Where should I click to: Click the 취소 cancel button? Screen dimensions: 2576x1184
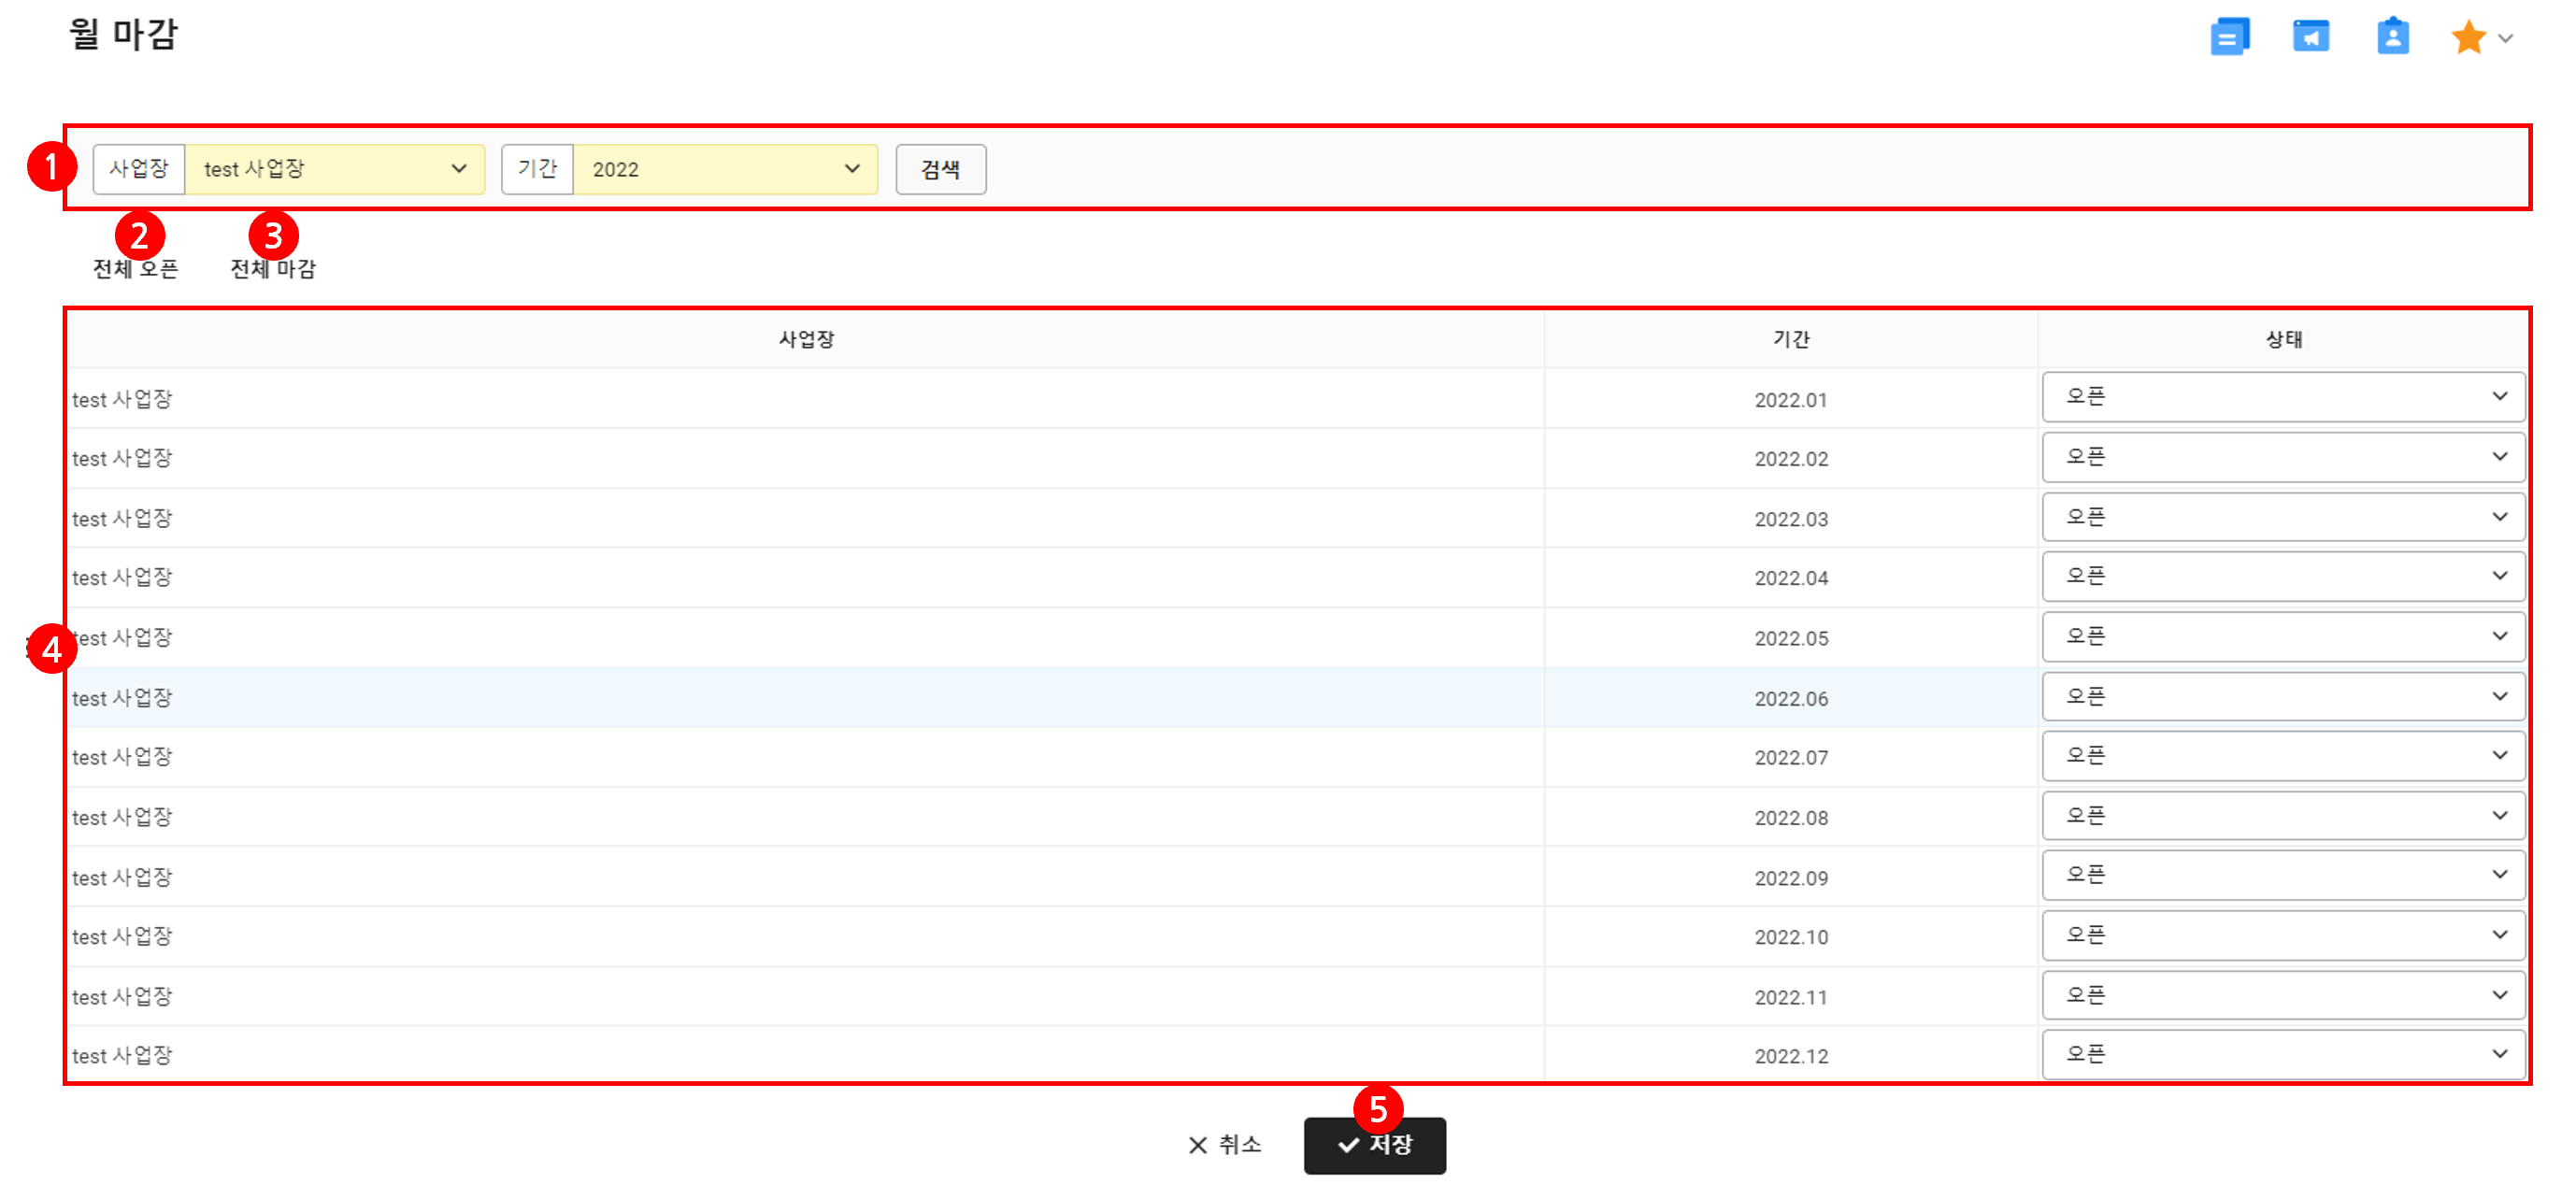(1224, 1144)
